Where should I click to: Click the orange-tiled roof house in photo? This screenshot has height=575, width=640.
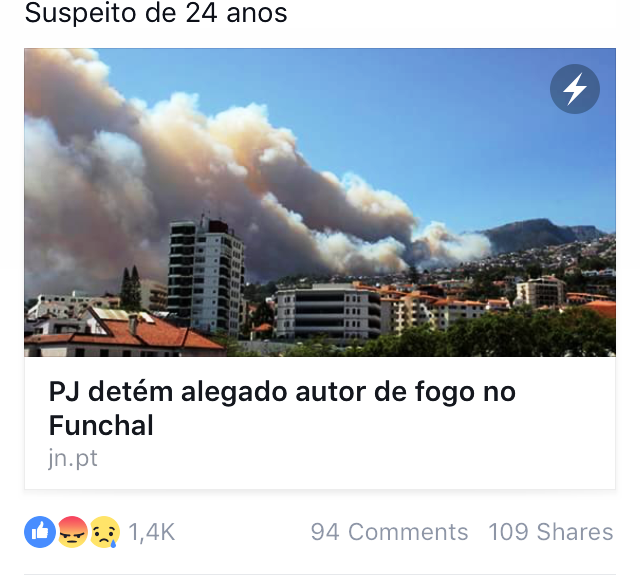point(122,333)
